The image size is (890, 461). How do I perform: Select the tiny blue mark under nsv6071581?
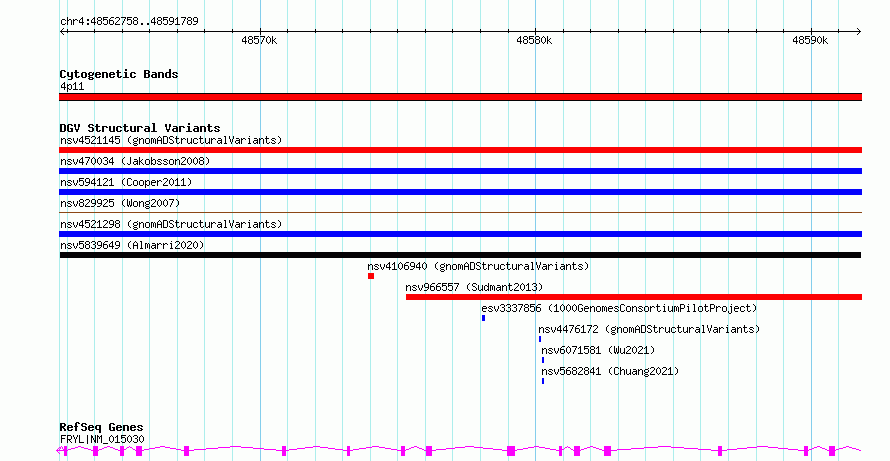543,360
